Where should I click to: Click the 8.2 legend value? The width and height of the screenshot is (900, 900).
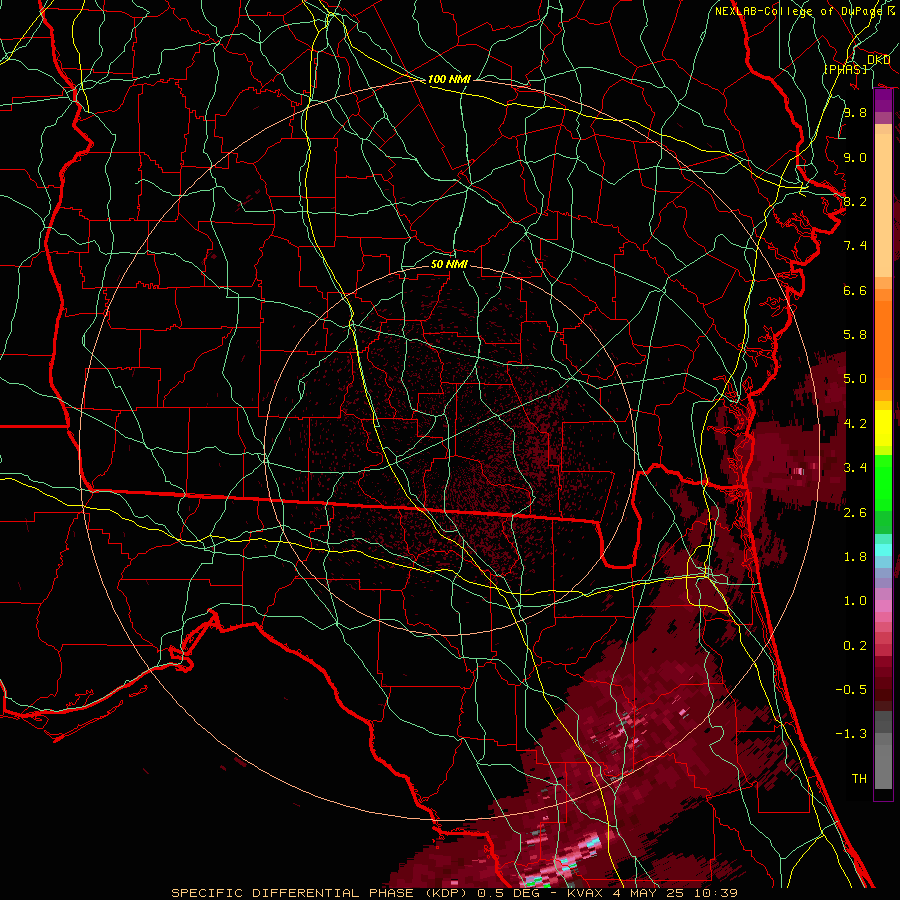[855, 201]
